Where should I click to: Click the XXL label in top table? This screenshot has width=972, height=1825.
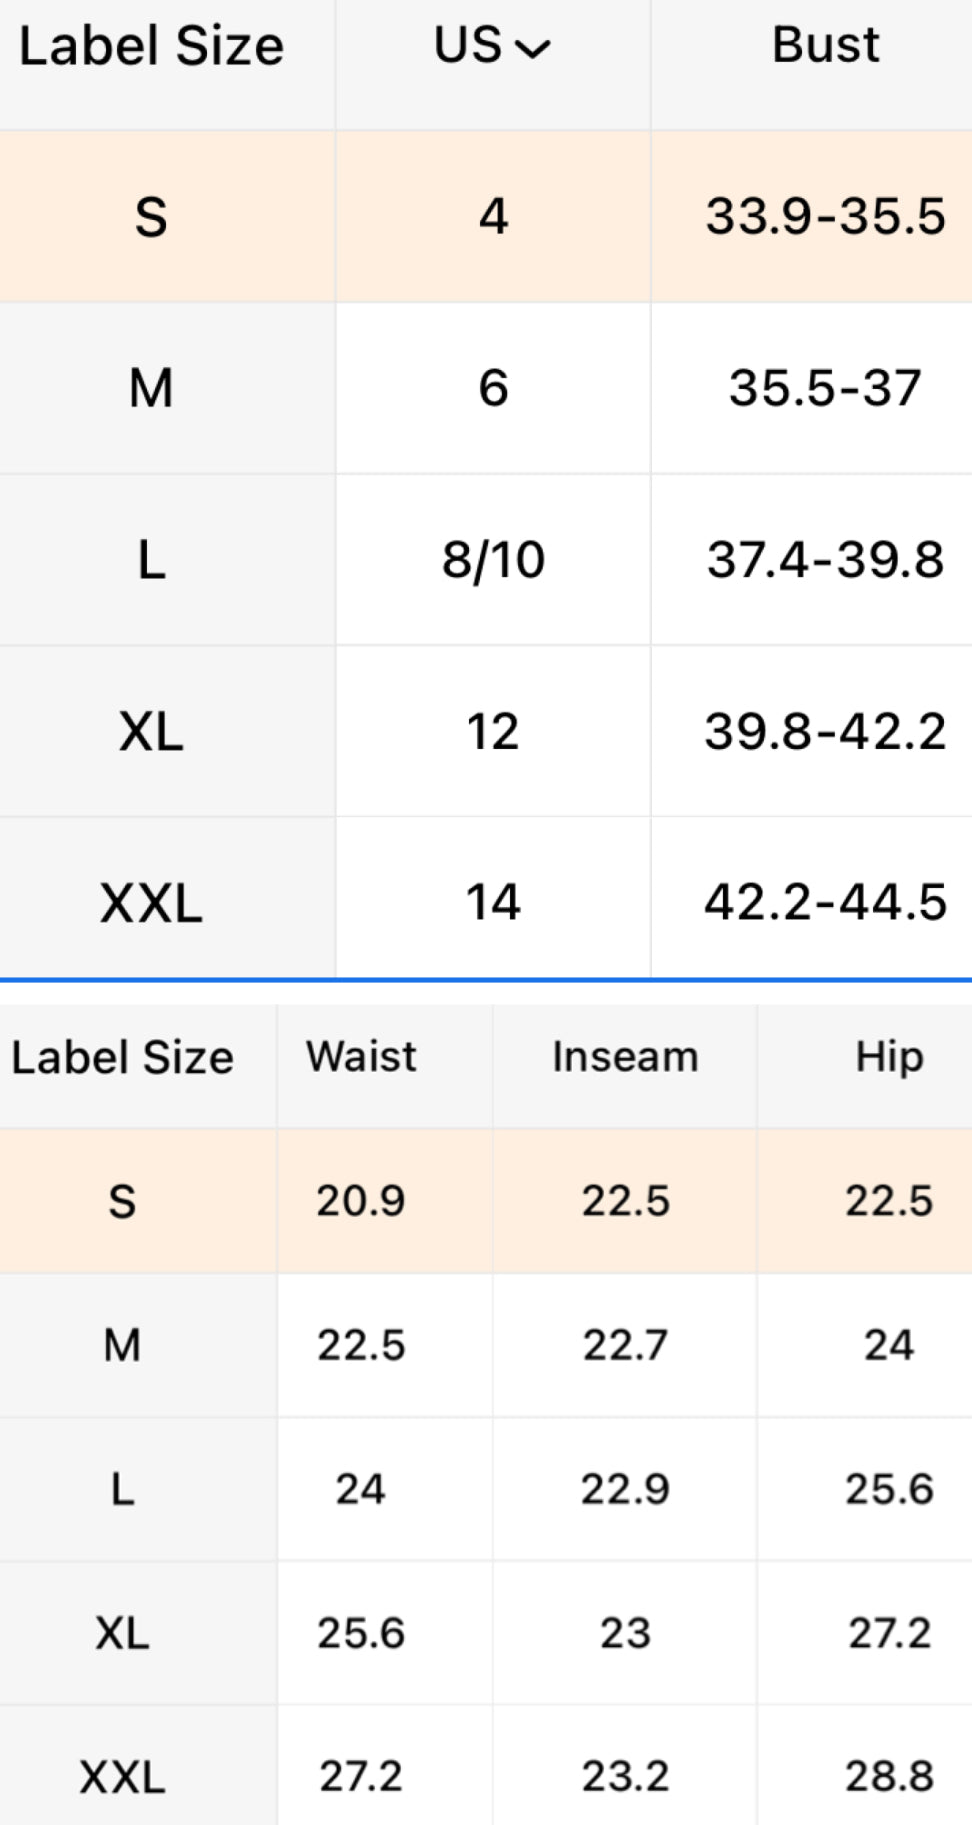tap(151, 903)
